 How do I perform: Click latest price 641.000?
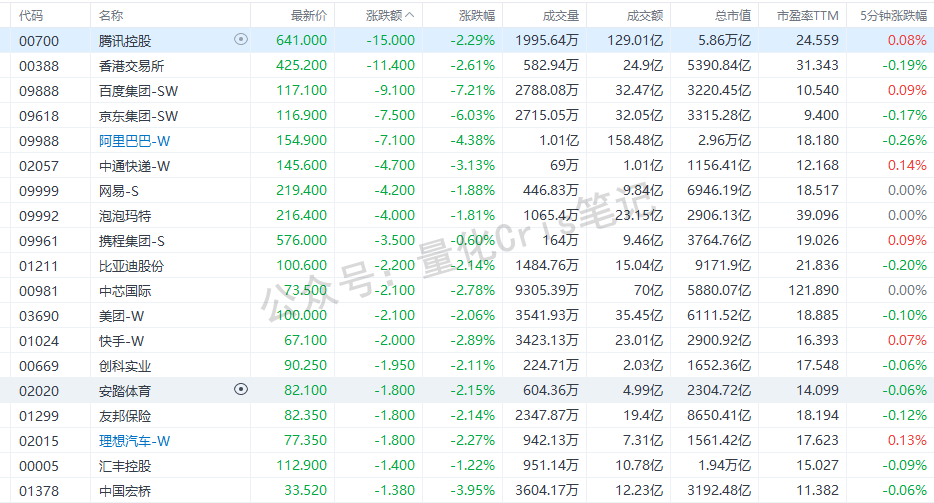(301, 41)
